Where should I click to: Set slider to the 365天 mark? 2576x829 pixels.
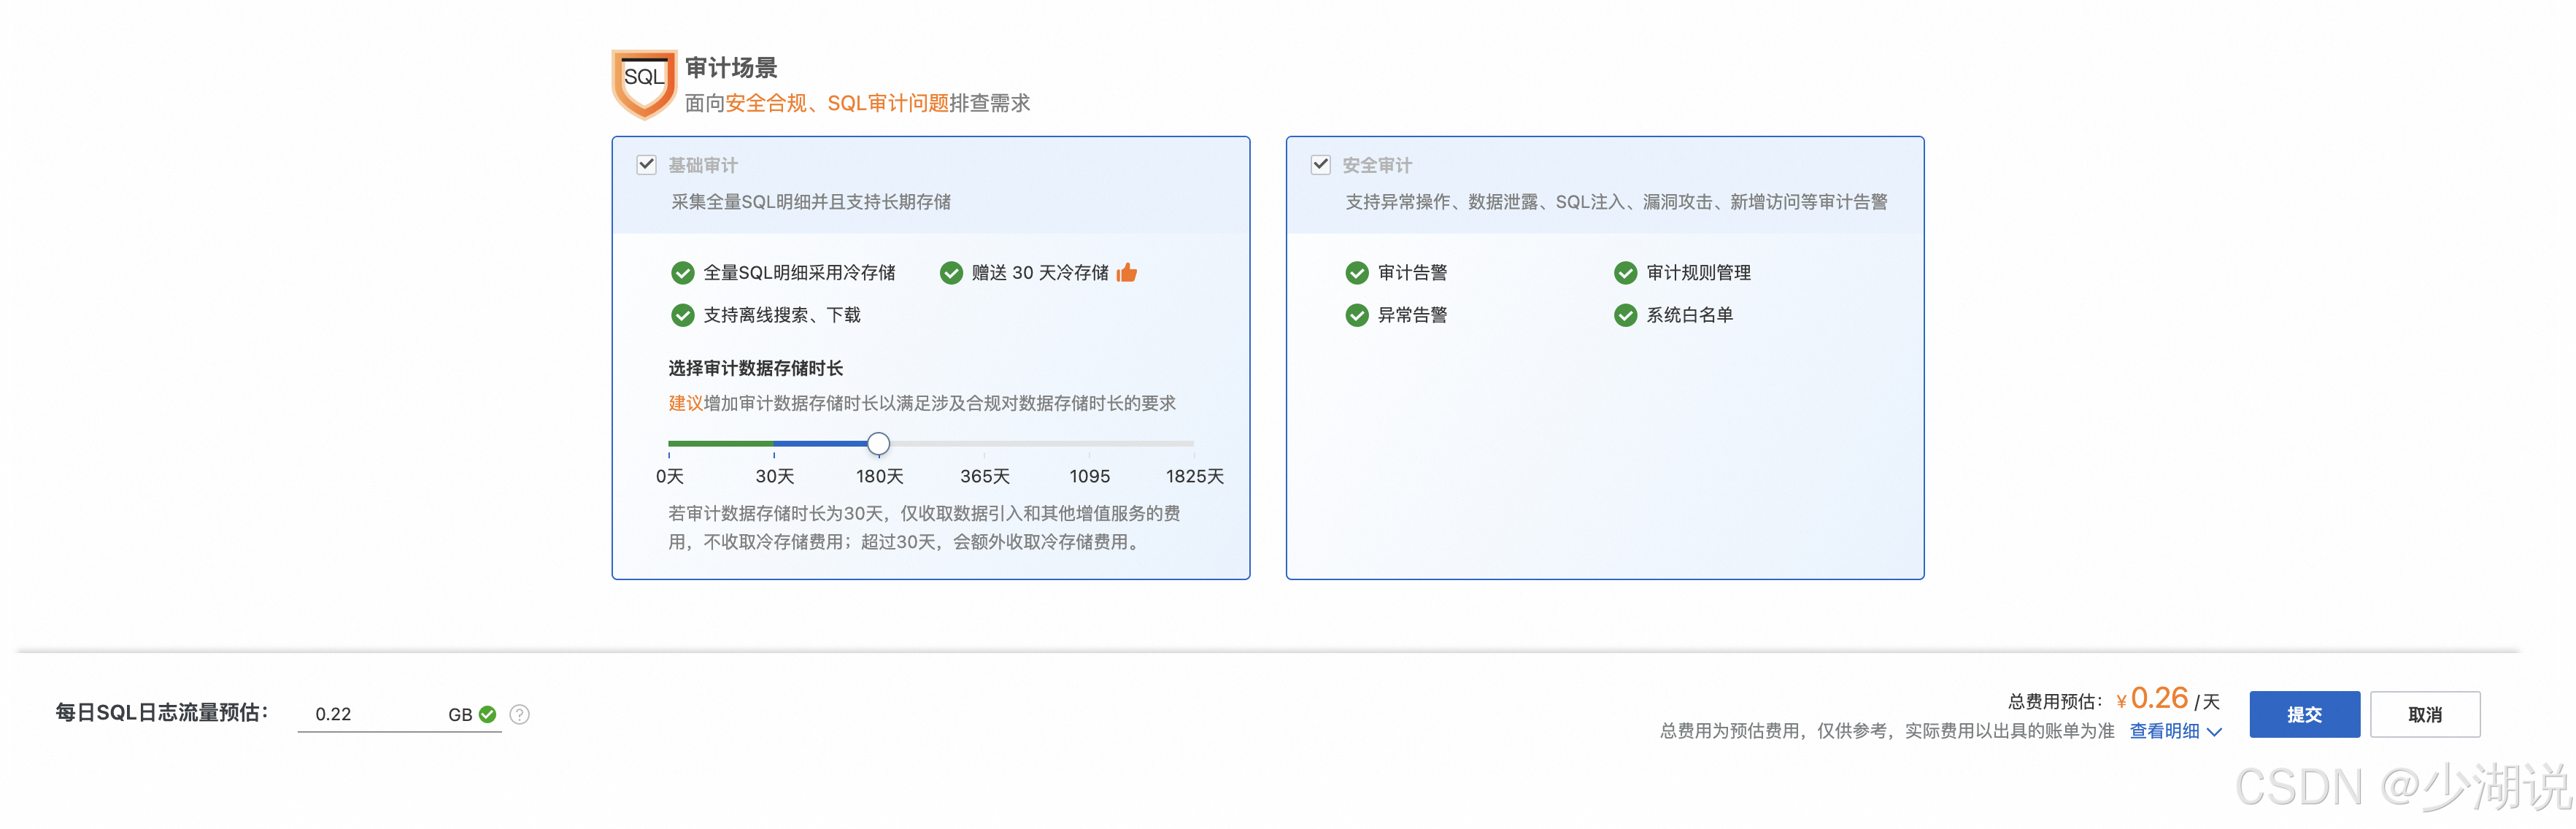coord(984,443)
